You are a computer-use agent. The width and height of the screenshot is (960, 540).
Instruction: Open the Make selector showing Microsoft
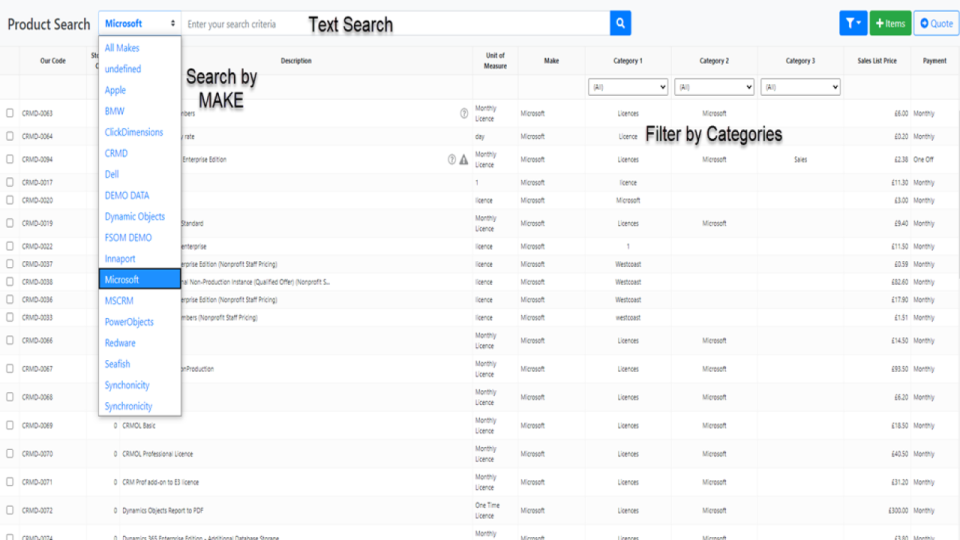tap(140, 23)
